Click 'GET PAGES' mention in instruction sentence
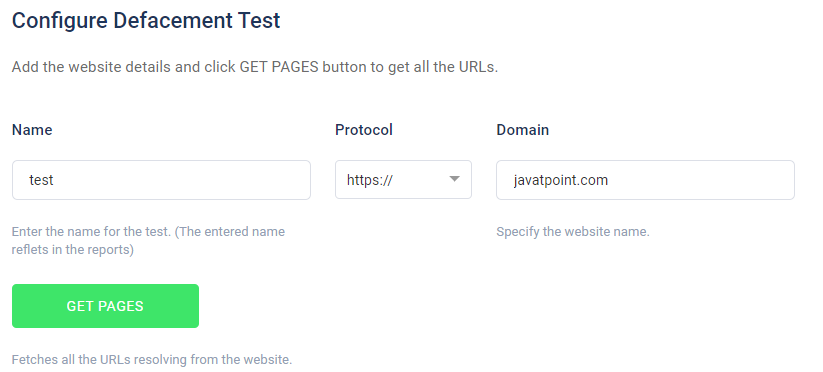The height and width of the screenshot is (372, 823). pyautogui.click(x=279, y=68)
